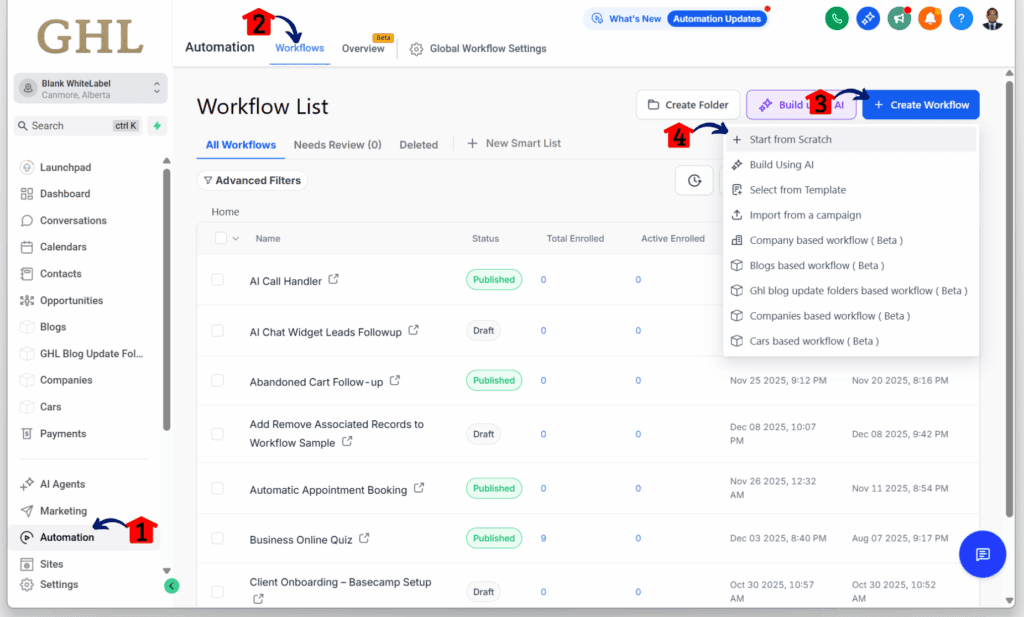Screen dimensions: 1024x617
Task: Open the announcements megaphone icon
Action: tap(899, 18)
